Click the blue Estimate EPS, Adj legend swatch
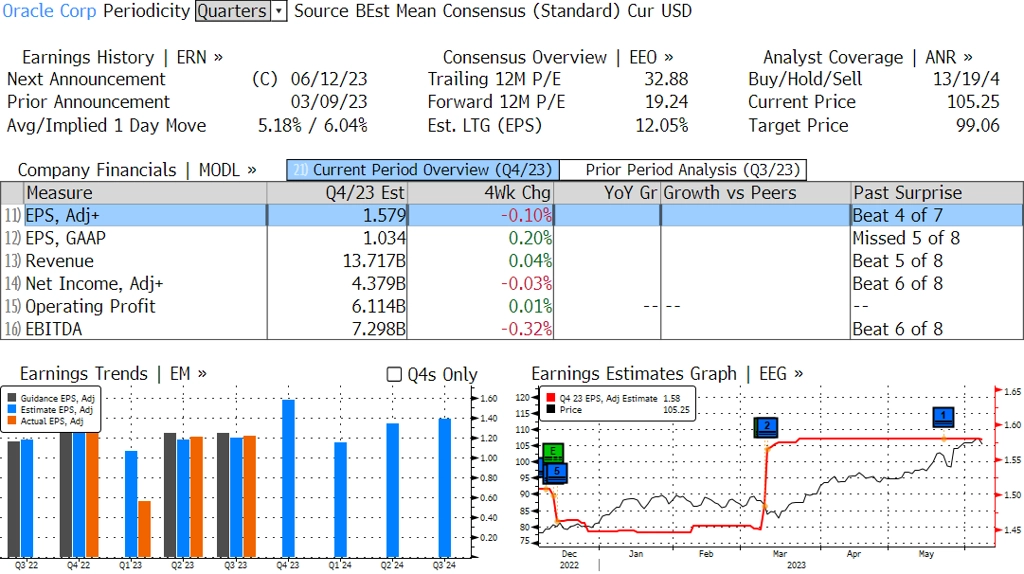Screen dimensions: 1024x574 pyautogui.click(x=12, y=410)
